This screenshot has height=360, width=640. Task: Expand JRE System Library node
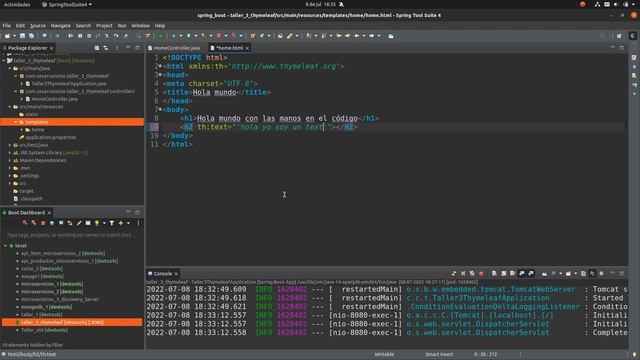pyautogui.click(x=10, y=153)
